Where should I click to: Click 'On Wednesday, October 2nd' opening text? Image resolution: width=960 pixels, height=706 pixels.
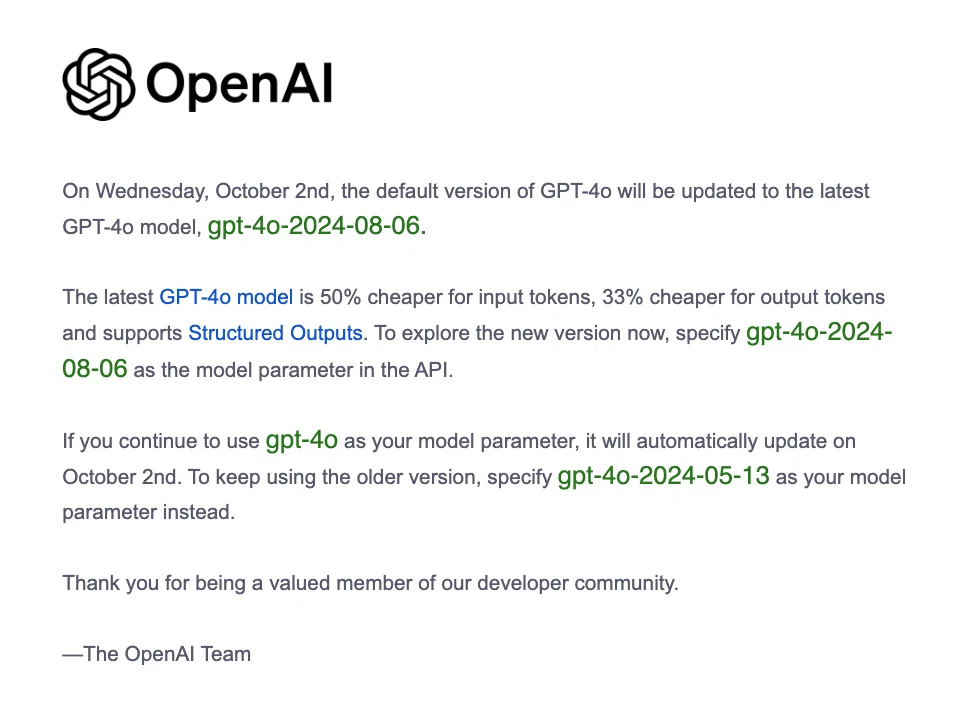(198, 191)
